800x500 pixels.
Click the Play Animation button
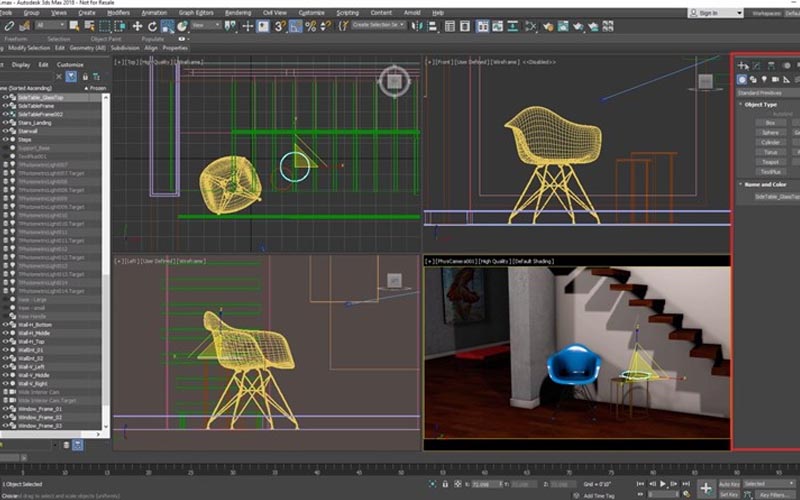(x=663, y=484)
